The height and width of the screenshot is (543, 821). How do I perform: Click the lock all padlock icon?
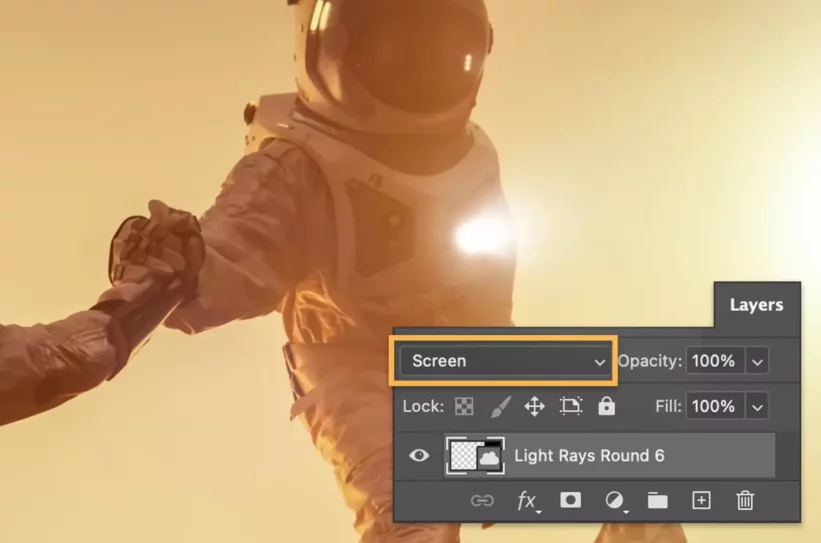tap(606, 406)
